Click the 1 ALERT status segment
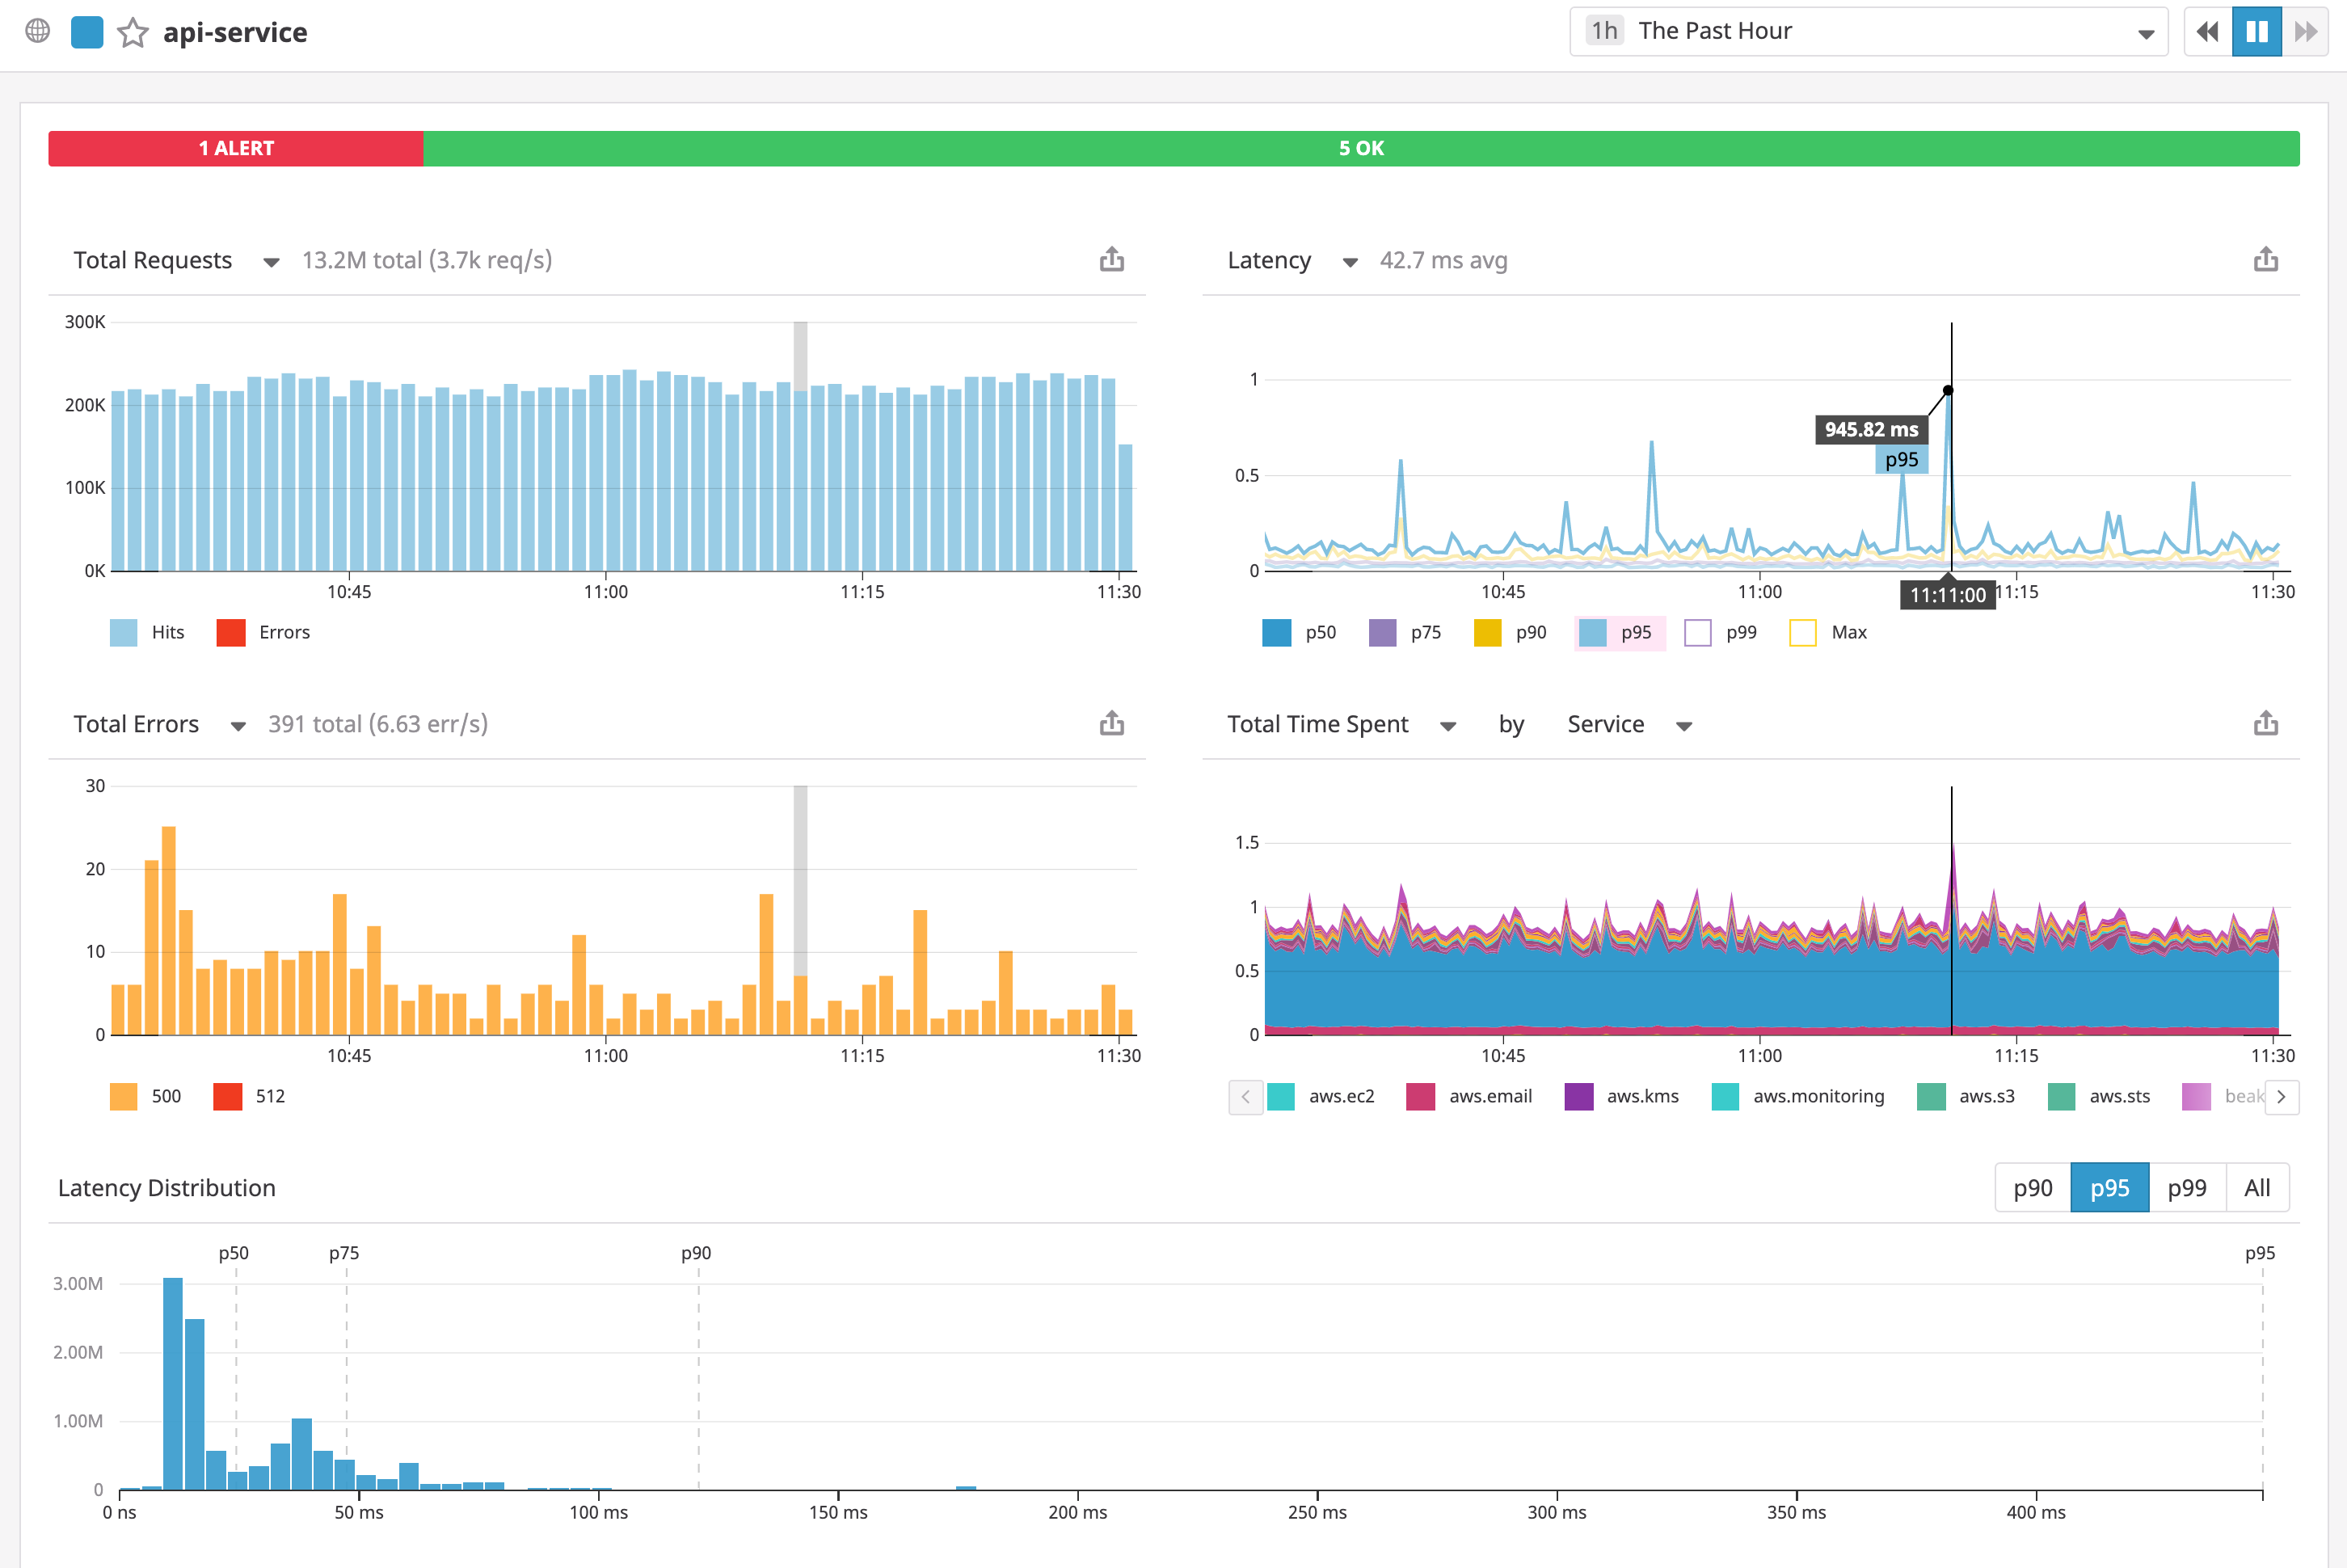The width and height of the screenshot is (2347, 1568). click(236, 147)
